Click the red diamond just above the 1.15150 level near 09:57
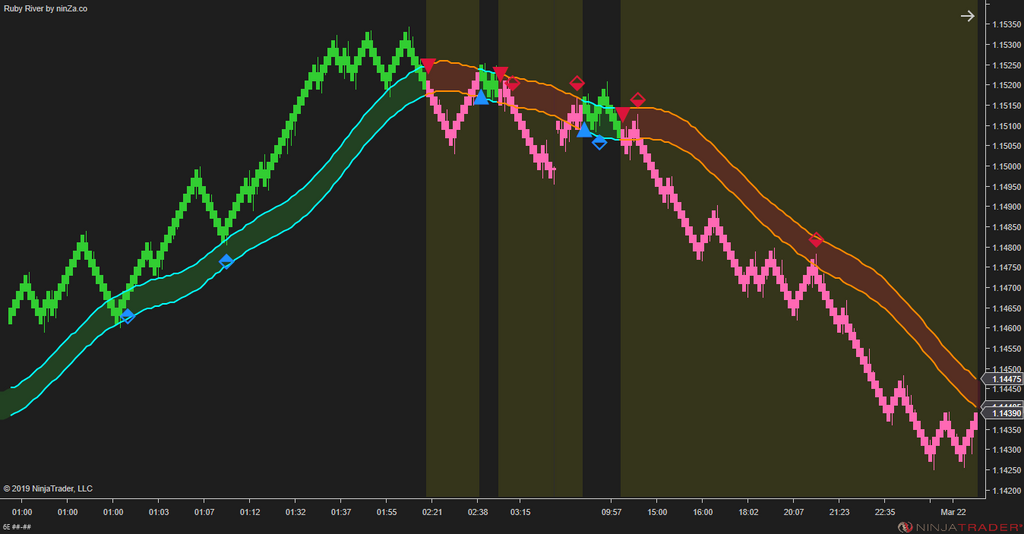1024x534 pixels. pos(637,100)
